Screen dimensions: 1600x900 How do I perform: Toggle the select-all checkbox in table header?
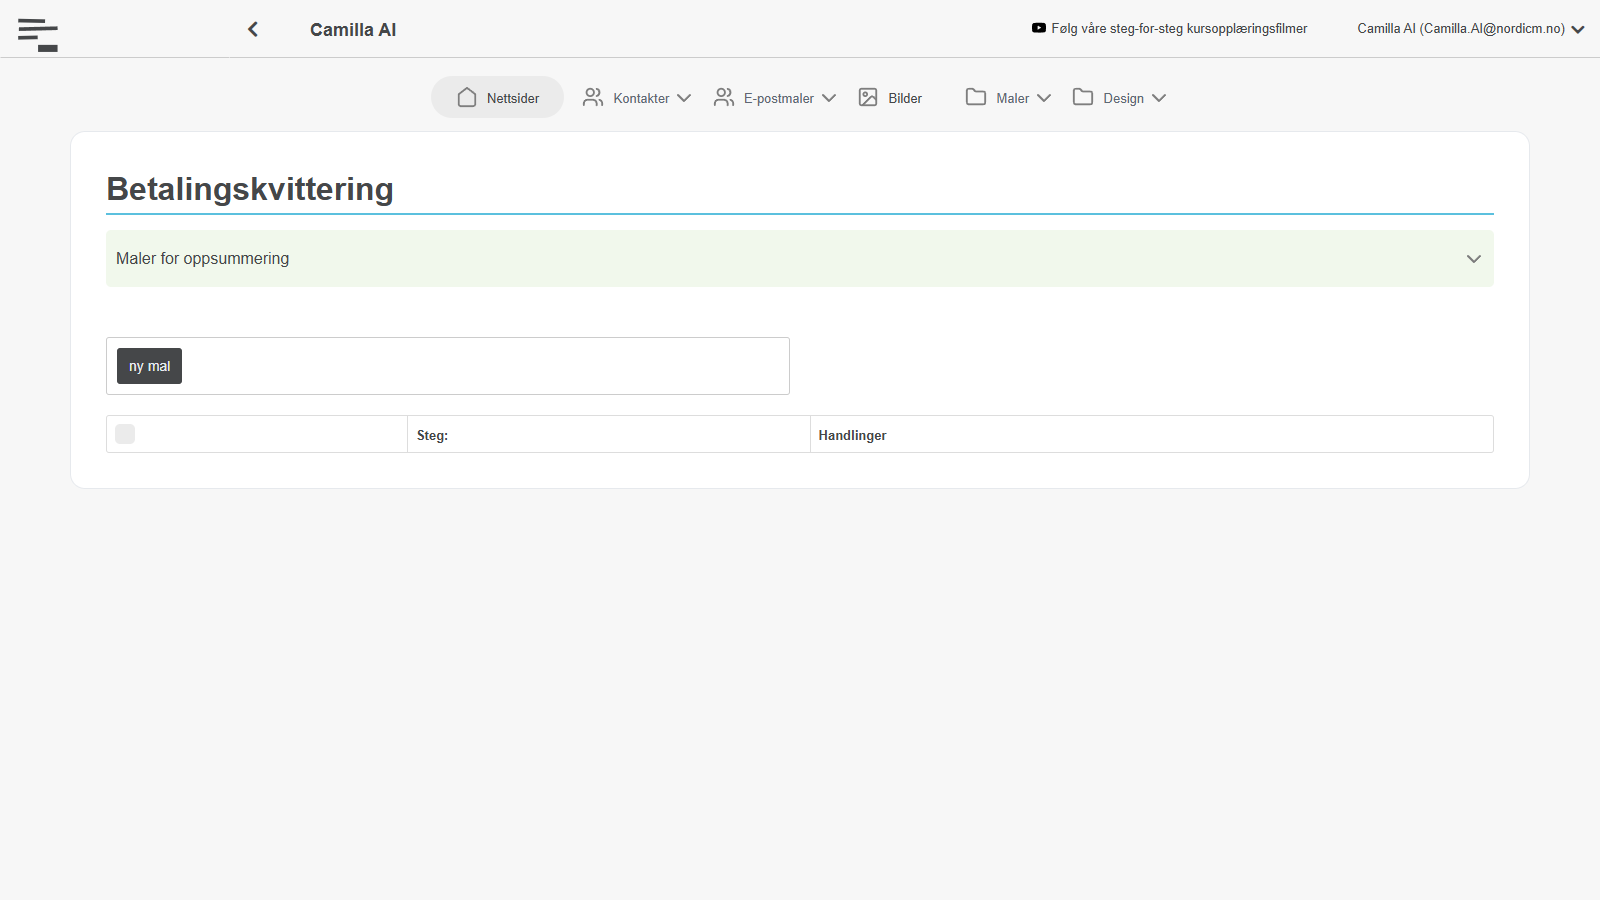tap(125, 434)
